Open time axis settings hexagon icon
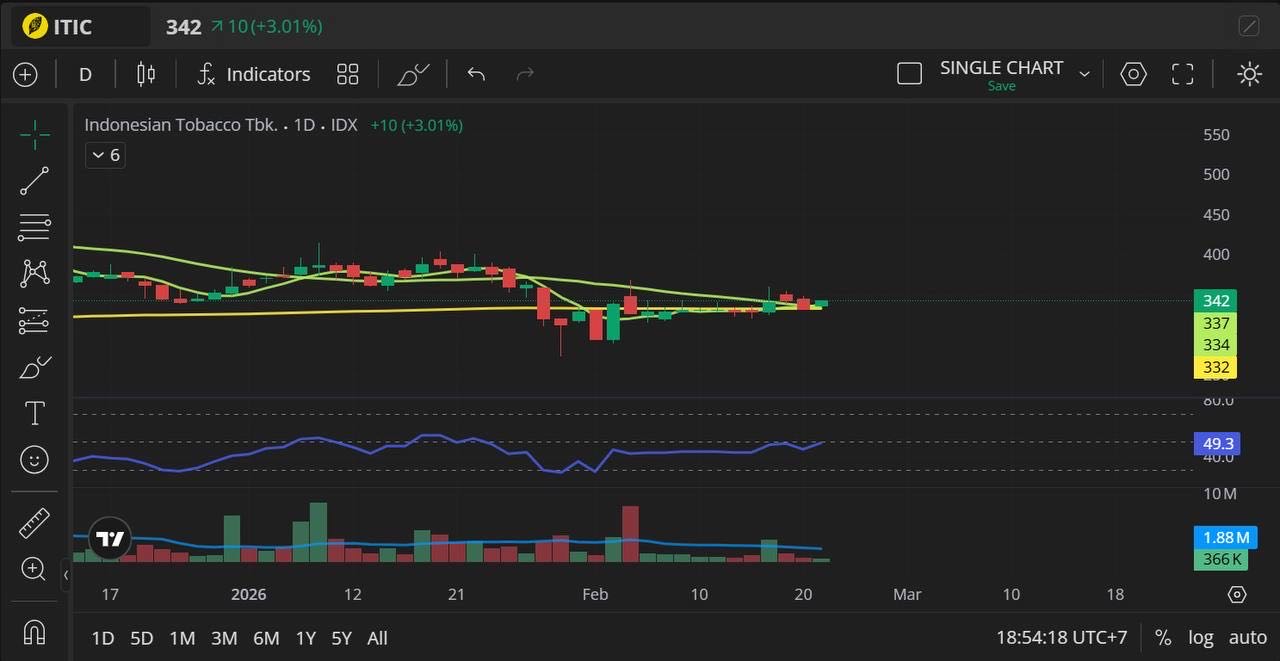1280x661 pixels. (x=1237, y=594)
